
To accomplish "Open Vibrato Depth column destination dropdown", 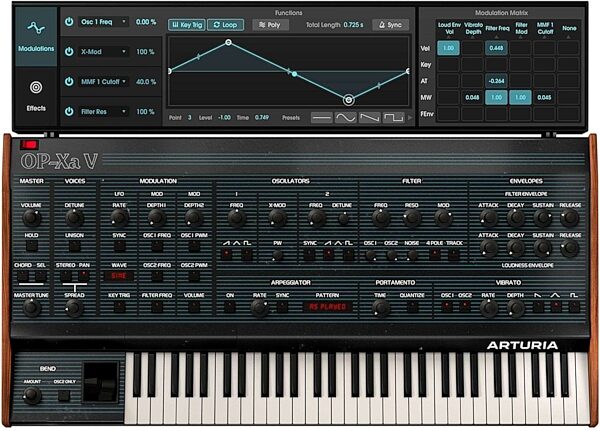I will click(x=473, y=30).
